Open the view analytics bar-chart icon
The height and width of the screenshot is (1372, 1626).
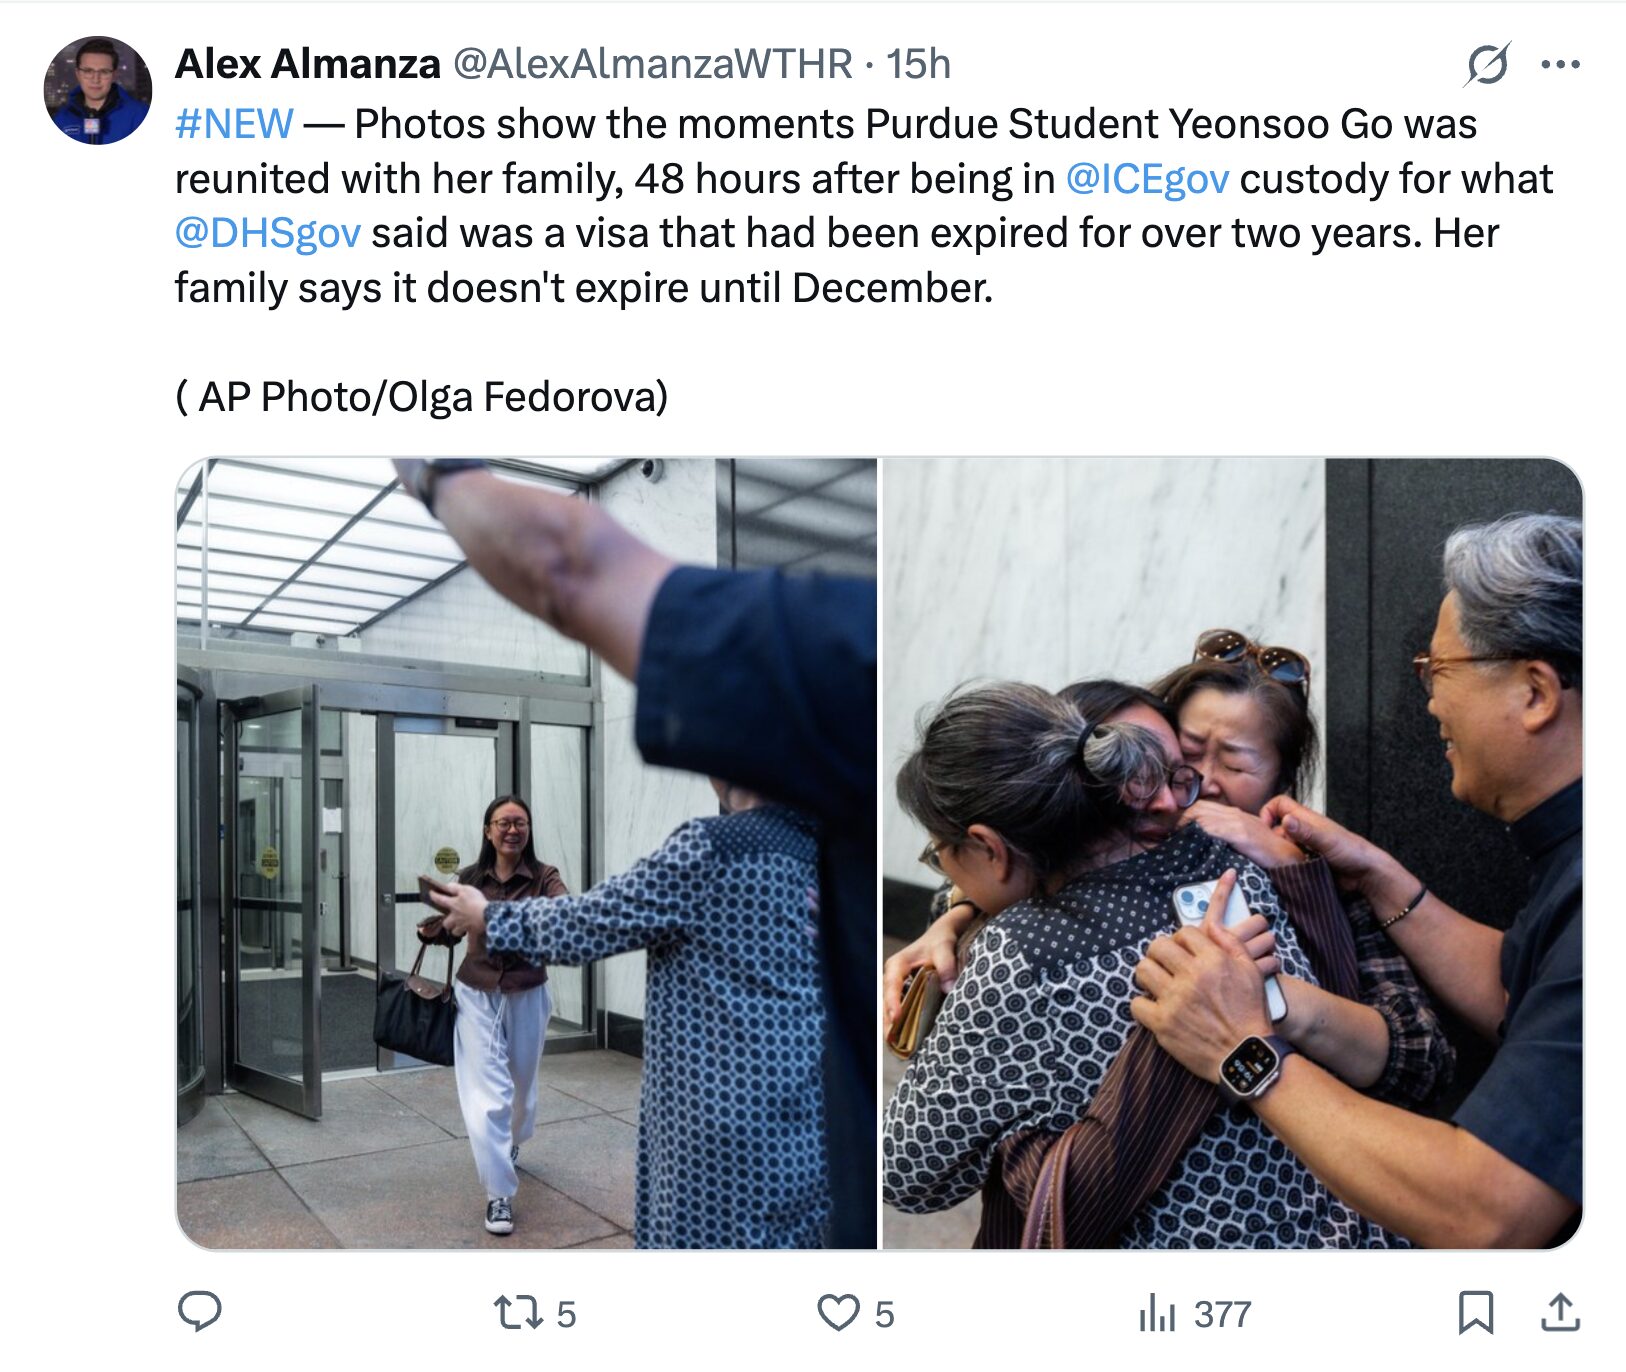[1157, 1313]
